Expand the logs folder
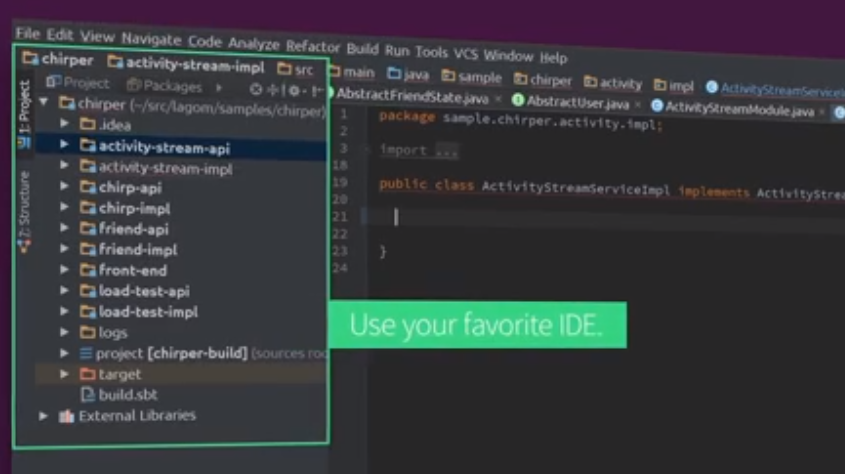 (64, 332)
